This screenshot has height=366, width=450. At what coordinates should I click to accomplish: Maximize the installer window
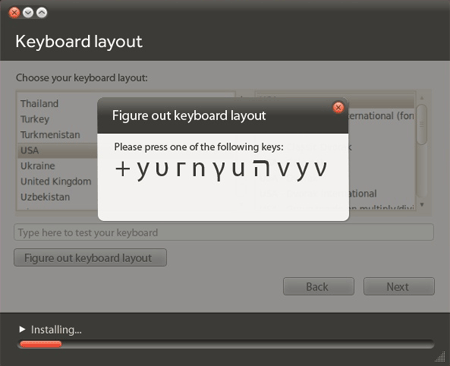[42, 13]
